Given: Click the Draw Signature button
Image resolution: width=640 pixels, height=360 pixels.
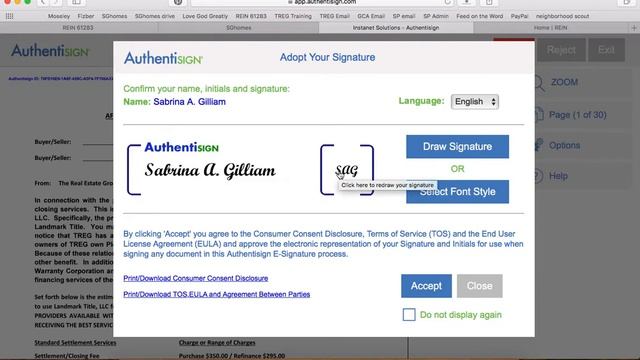Looking at the screenshot, I should [x=457, y=147].
